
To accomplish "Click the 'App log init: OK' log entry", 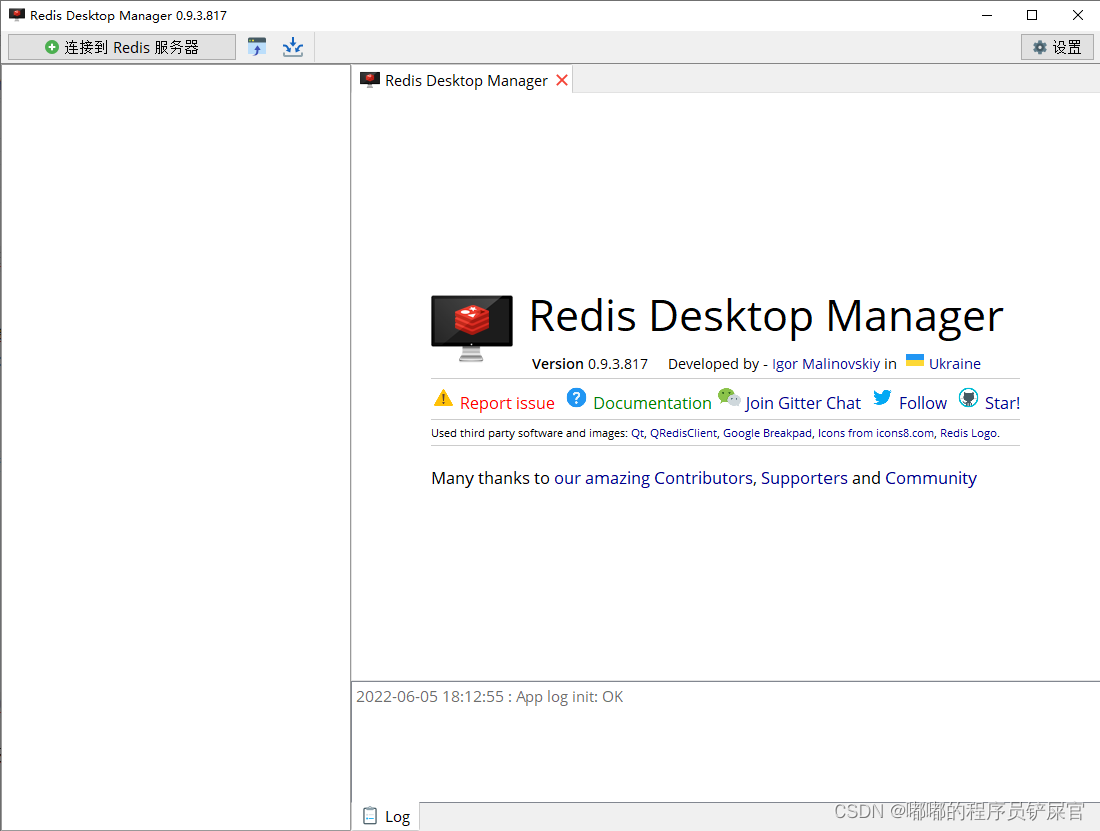I will 490,697.
